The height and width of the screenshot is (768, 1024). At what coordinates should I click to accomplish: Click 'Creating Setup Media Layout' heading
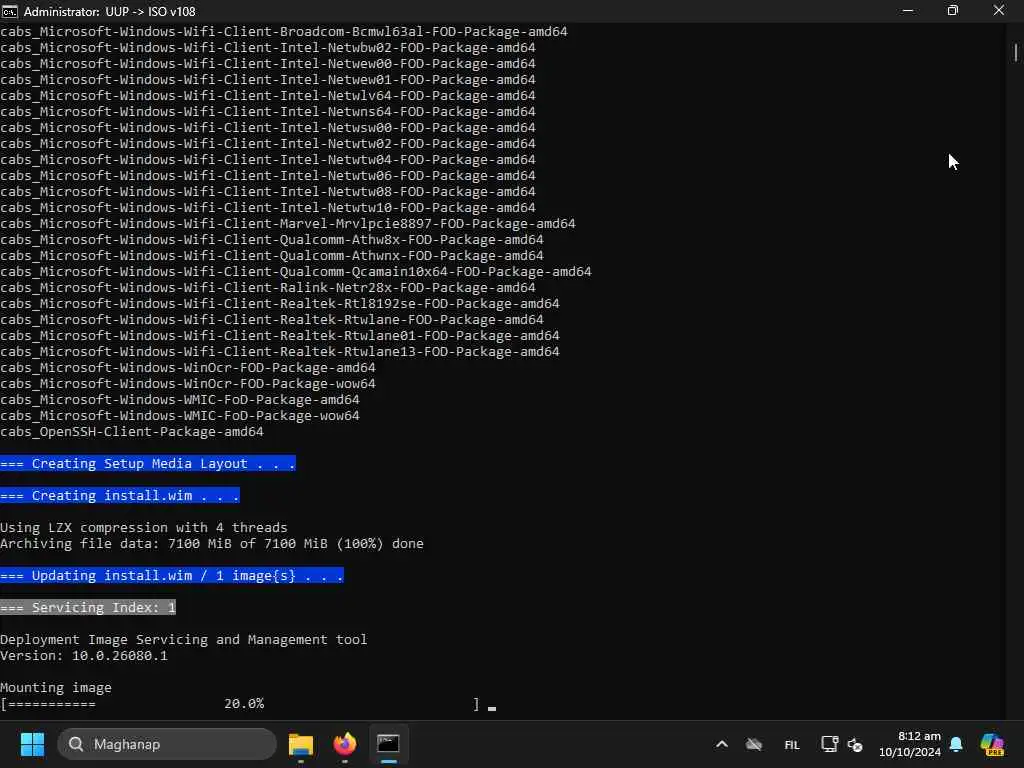pos(148,464)
